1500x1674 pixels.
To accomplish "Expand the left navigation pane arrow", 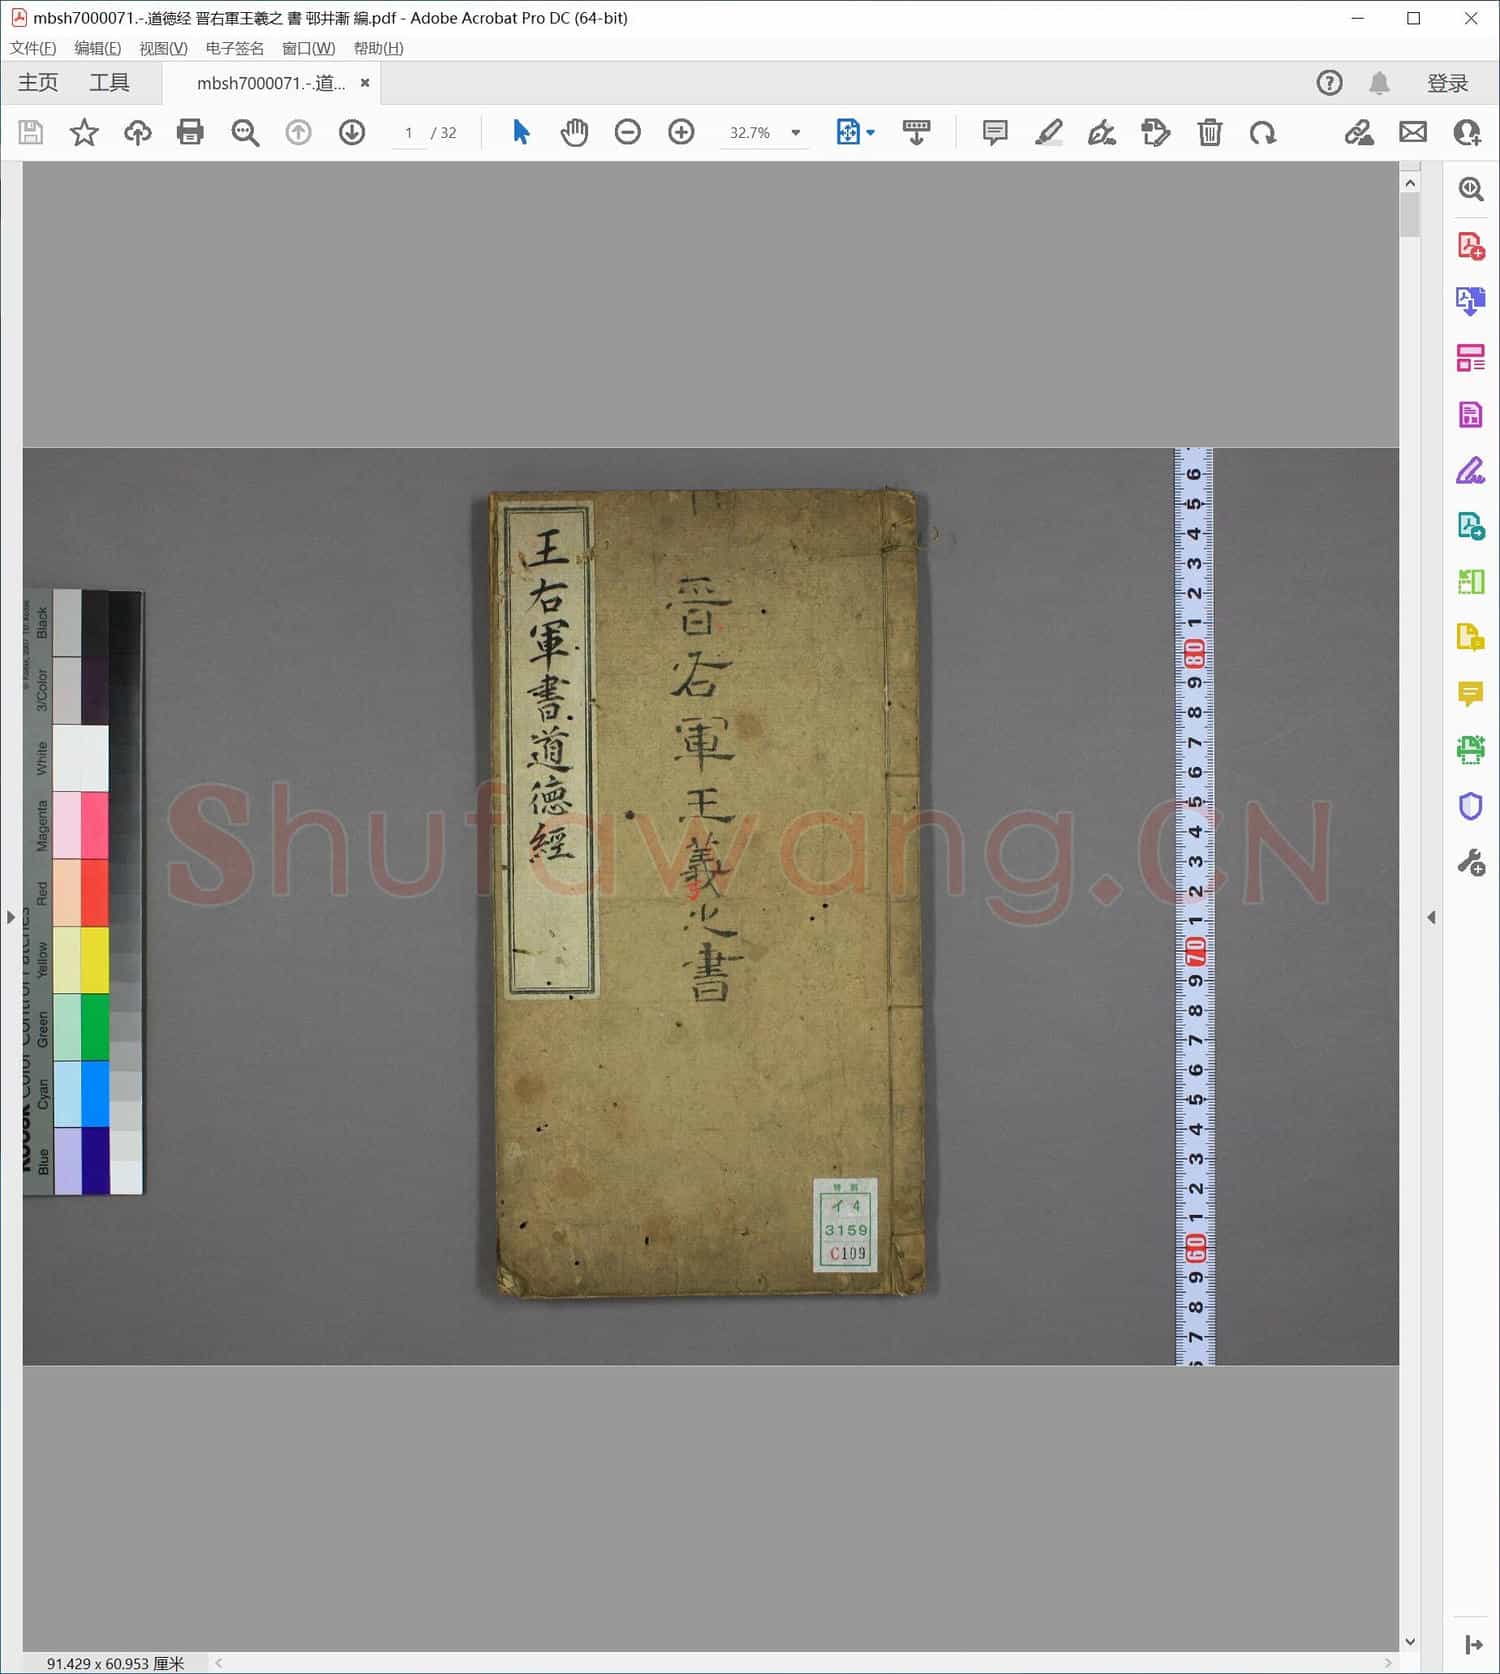I will [10, 917].
